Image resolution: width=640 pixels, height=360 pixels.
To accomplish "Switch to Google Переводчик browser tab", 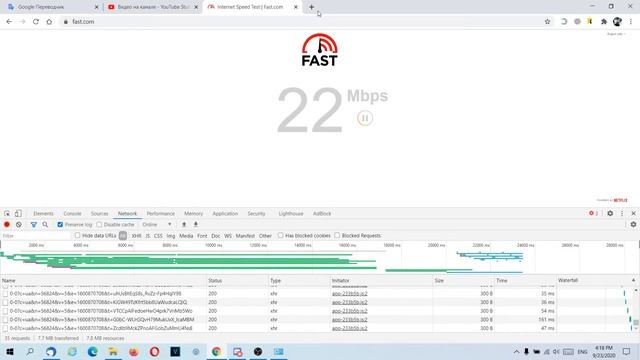I will pyautogui.click(x=51, y=7).
